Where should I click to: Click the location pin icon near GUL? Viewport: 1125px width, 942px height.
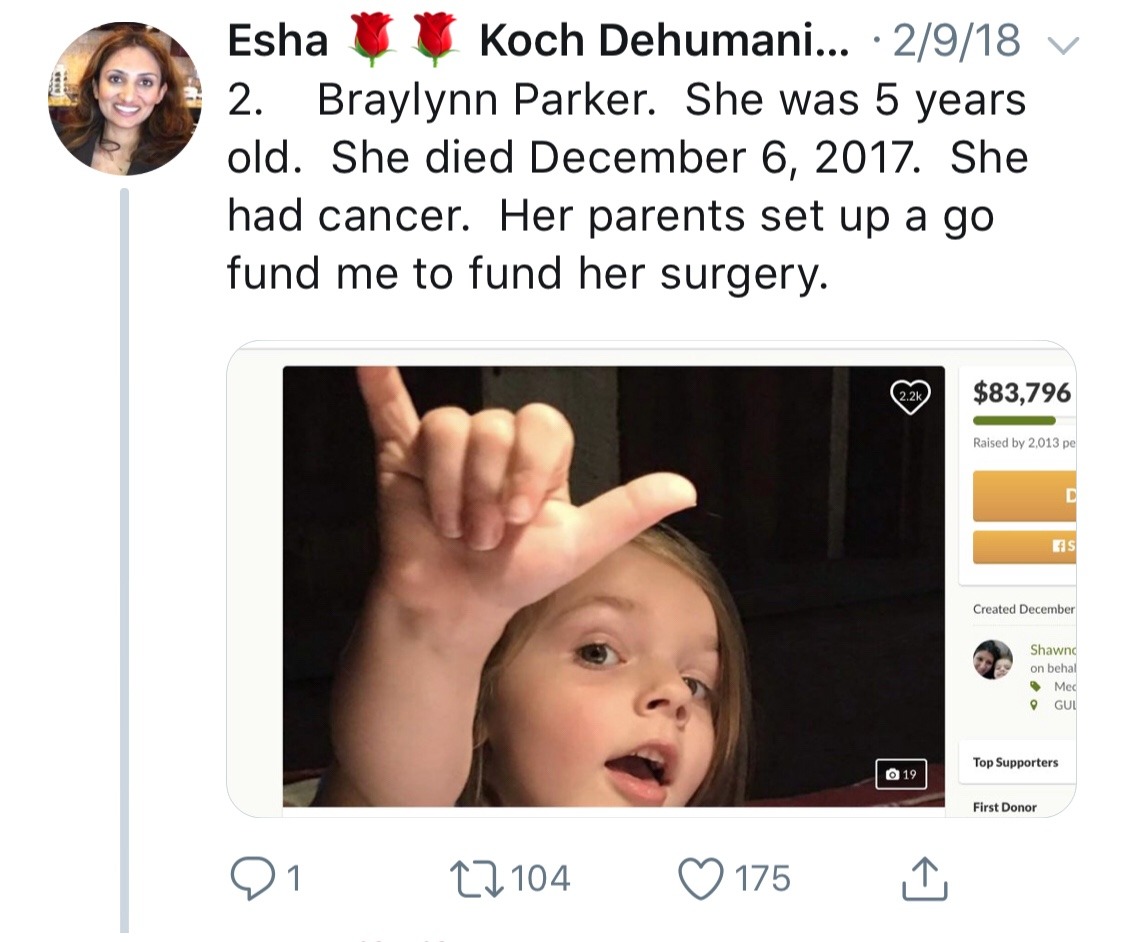click(1035, 704)
